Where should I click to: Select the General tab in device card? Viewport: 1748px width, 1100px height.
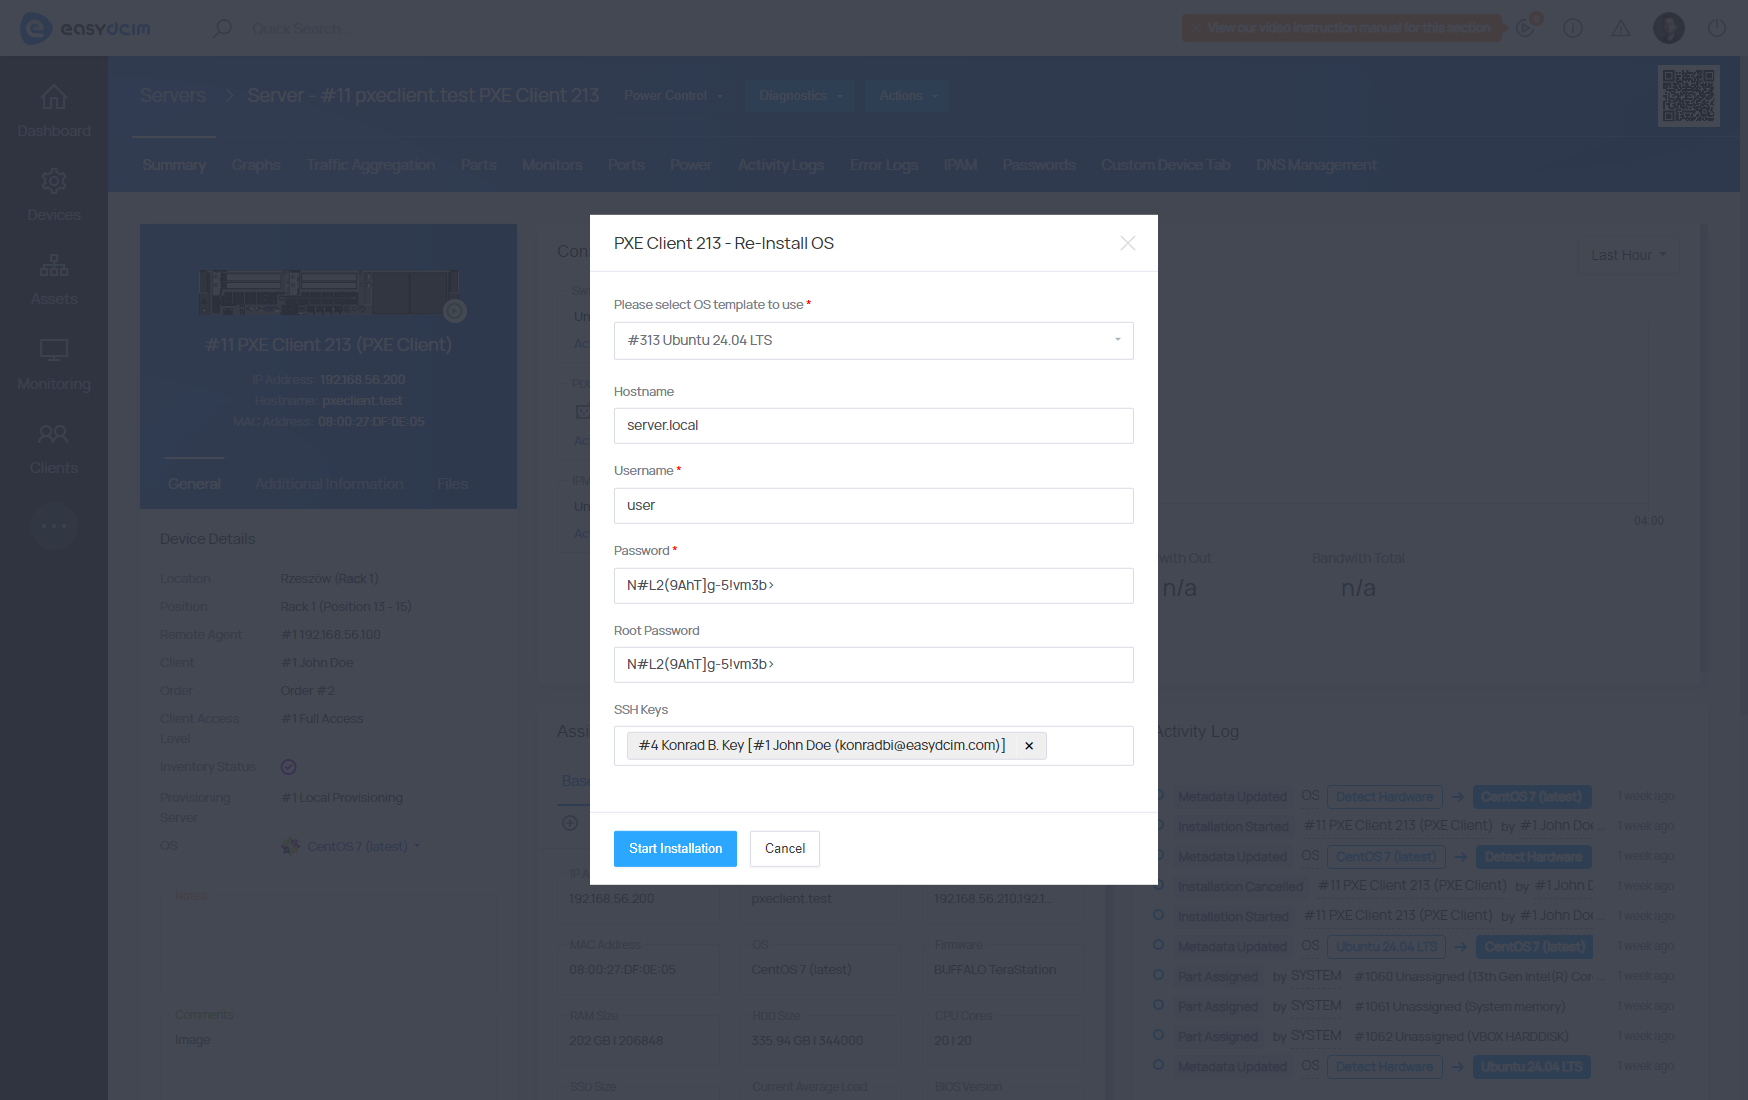coord(194,484)
